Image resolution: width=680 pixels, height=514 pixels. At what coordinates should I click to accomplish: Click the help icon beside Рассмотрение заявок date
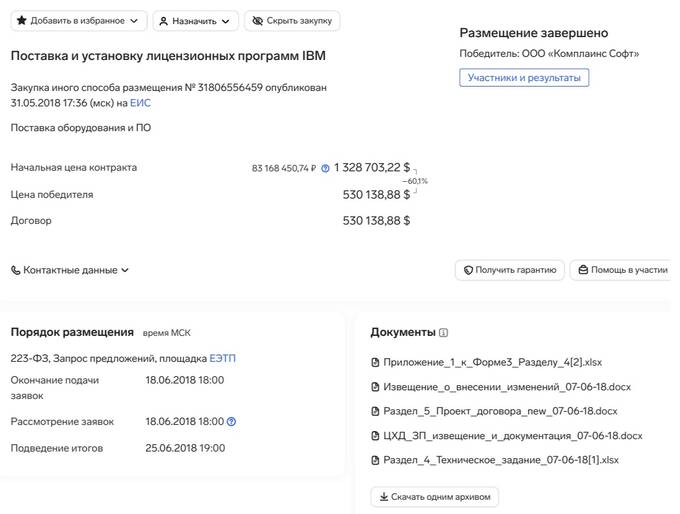[x=232, y=421]
